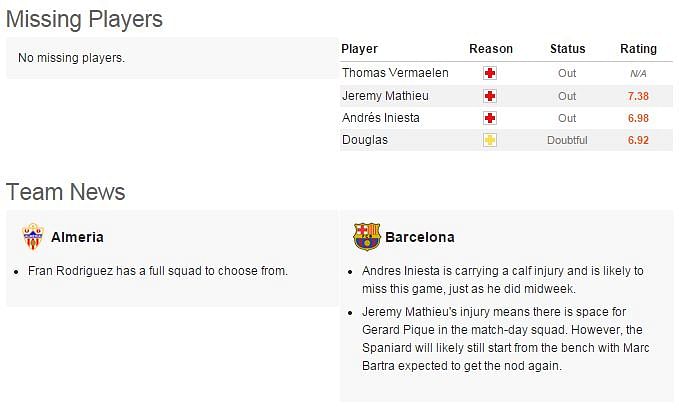Screen dimensions: 679x409
Task: Click the Barcelona club crest
Action: pyautogui.click(x=366, y=237)
